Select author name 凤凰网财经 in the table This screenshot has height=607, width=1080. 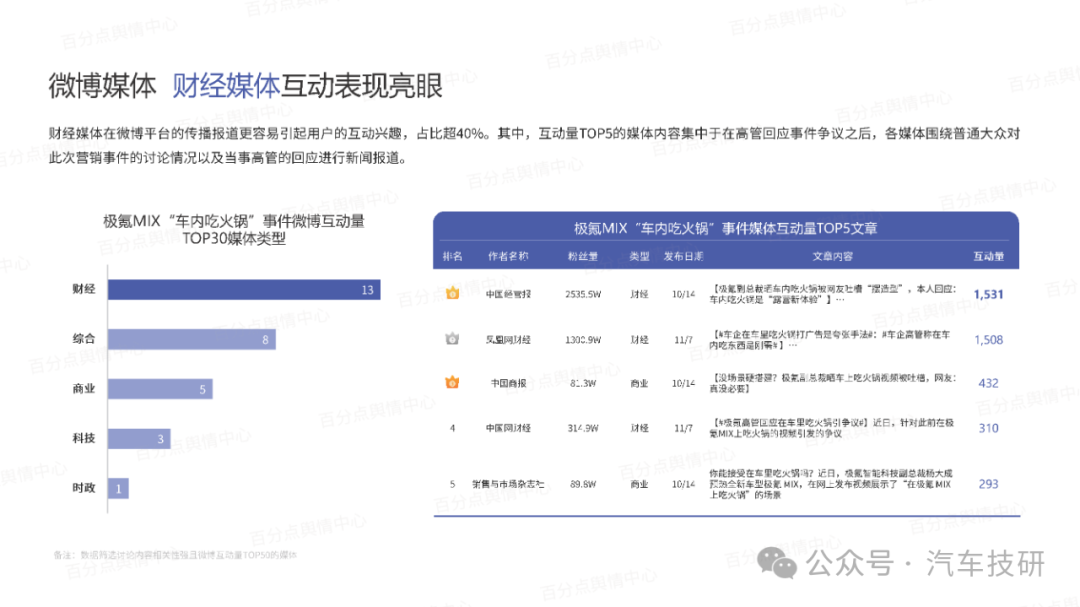click(x=508, y=340)
